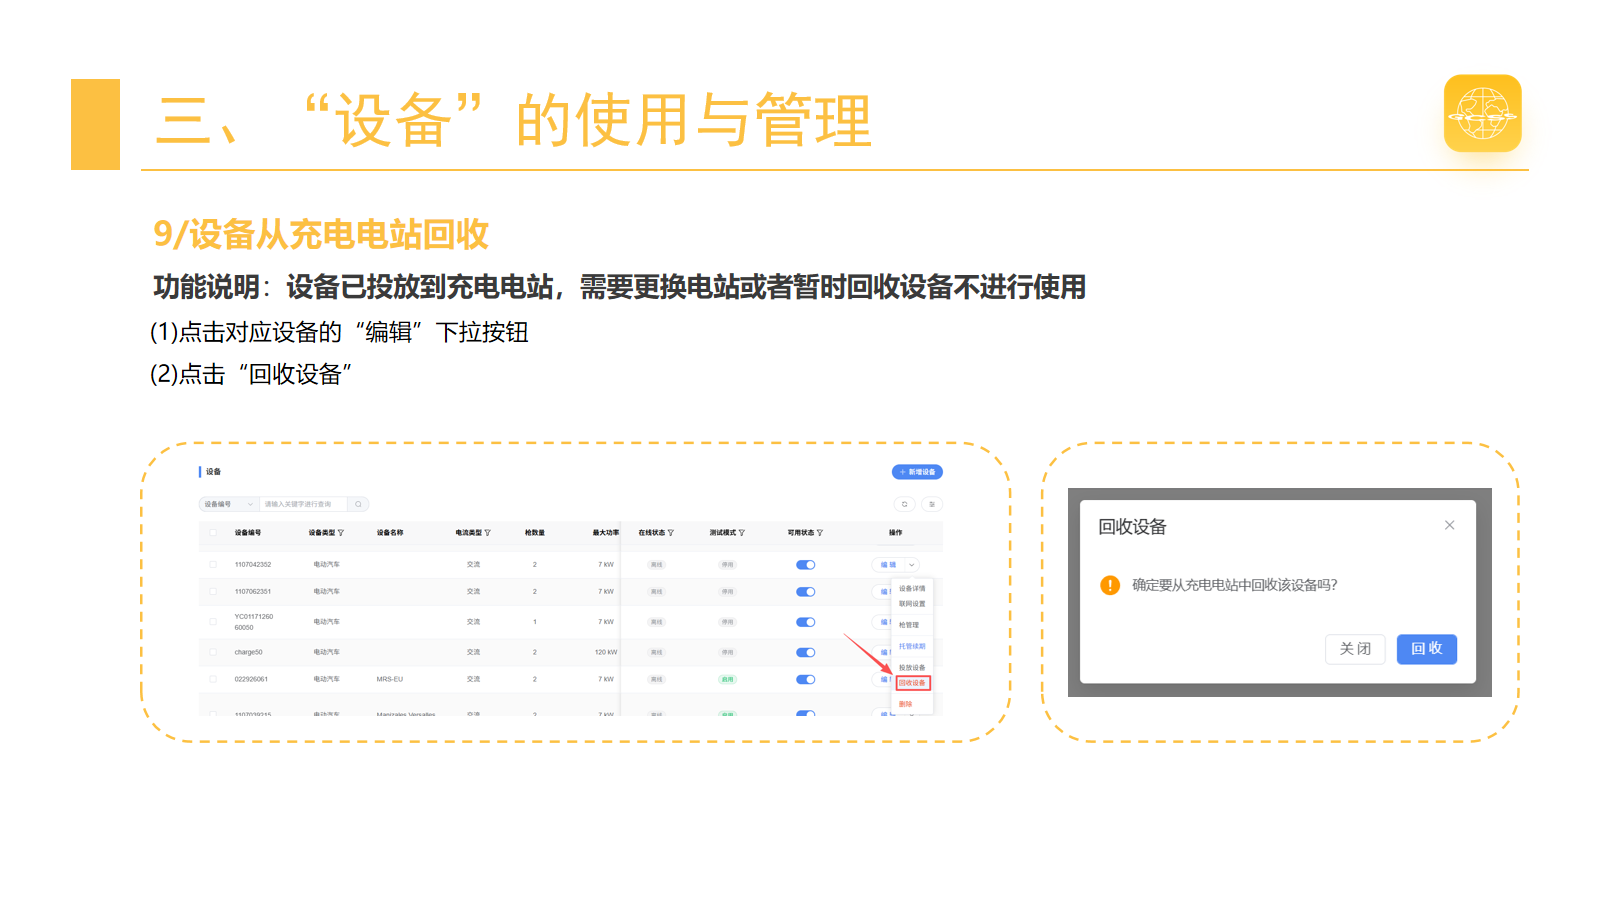Filter by 测试模式 funnel icon
Image resolution: width=1600 pixels, height=900 pixels.
pos(742,533)
